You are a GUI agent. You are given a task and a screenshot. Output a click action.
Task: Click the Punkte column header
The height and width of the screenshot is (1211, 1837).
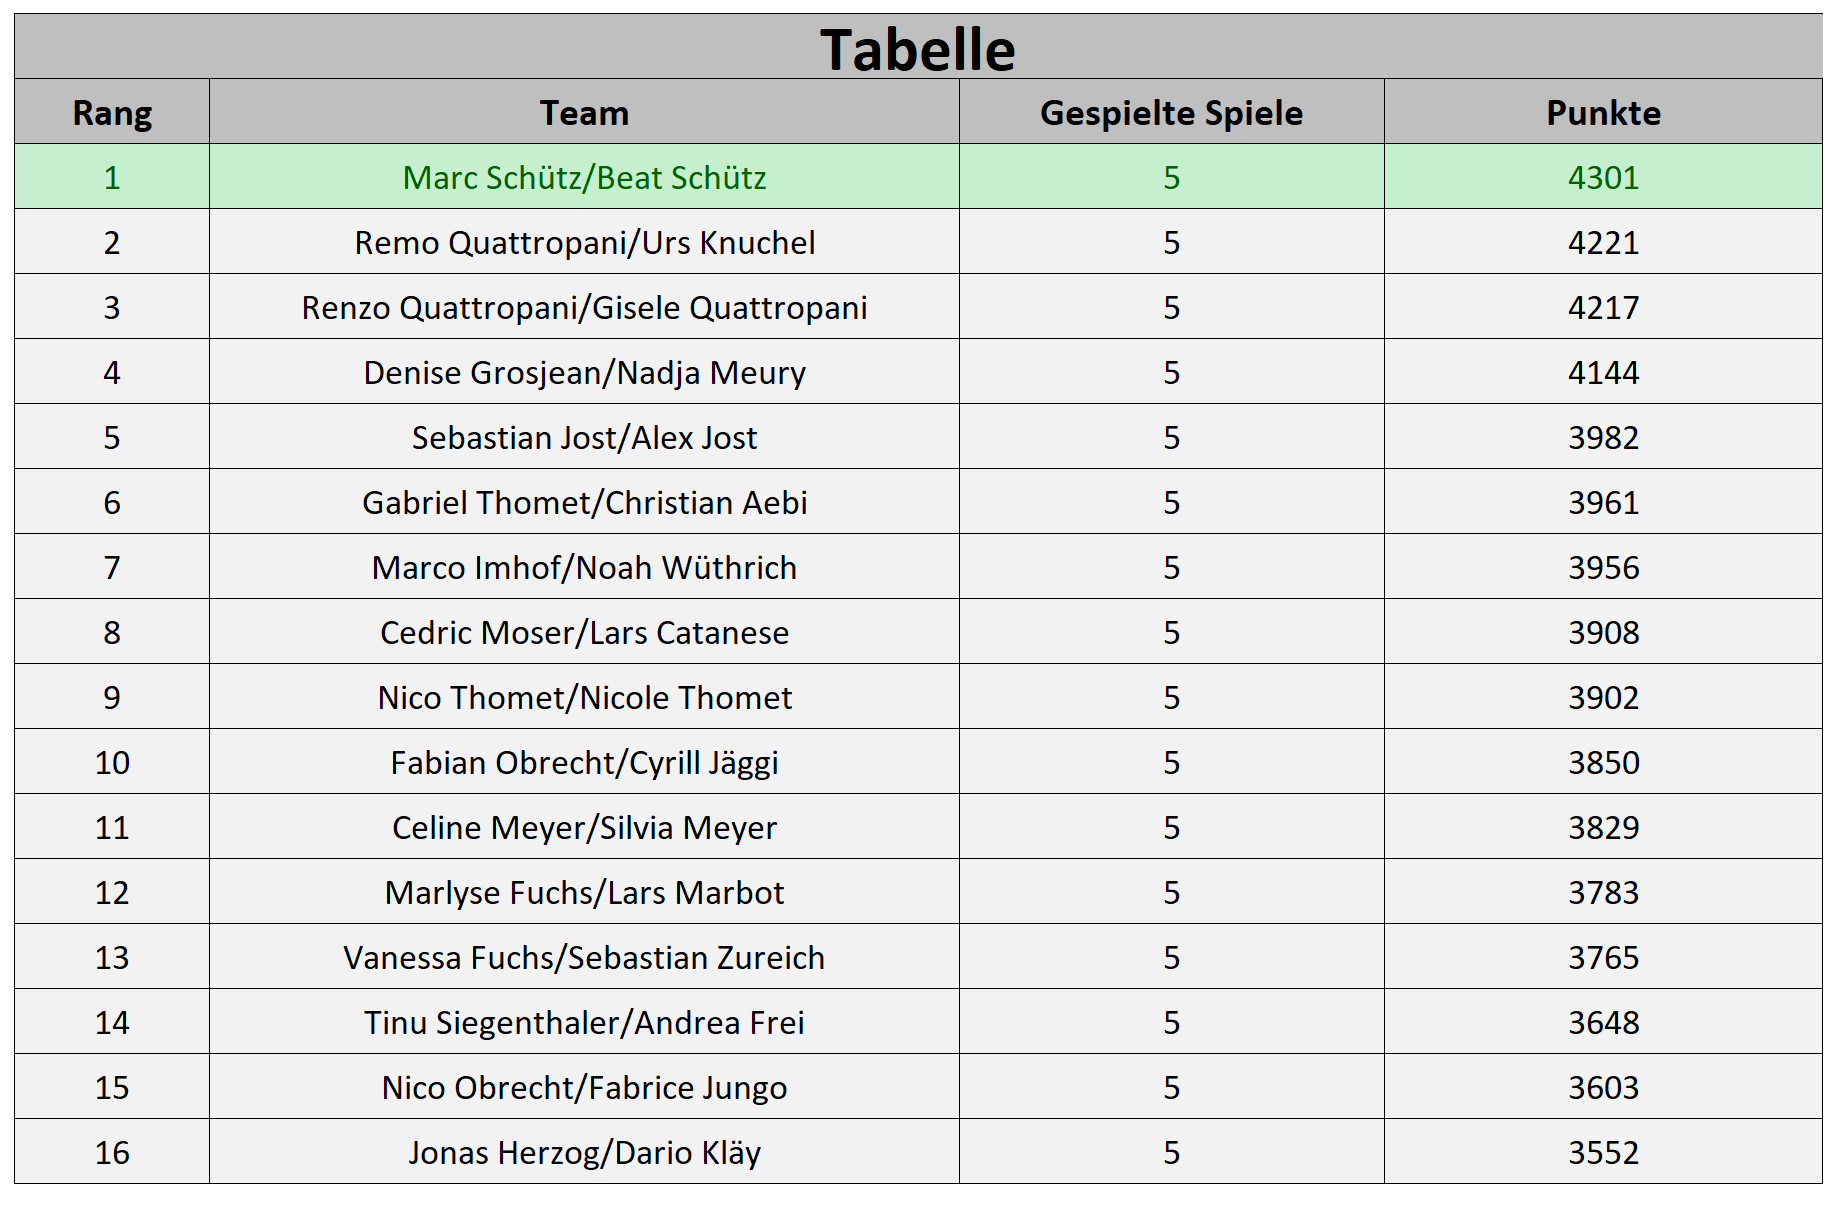pyautogui.click(x=1603, y=112)
